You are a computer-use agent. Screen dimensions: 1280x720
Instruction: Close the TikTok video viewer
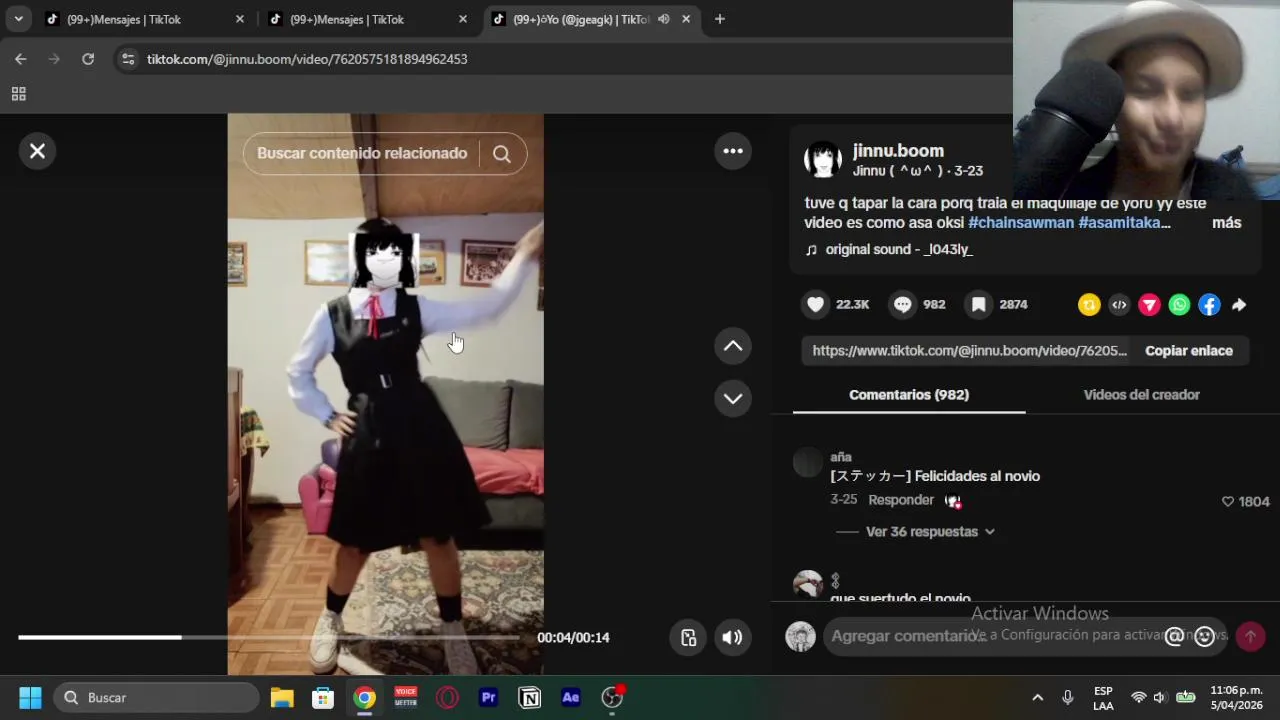coord(37,151)
